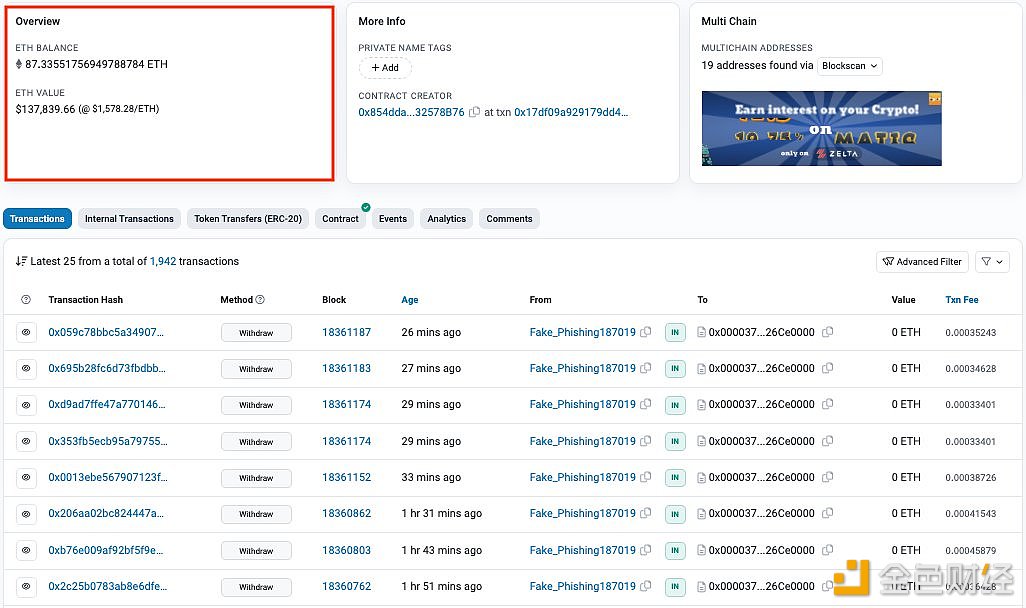
Task: Open the 1,942 total transactions link
Action: [163, 261]
